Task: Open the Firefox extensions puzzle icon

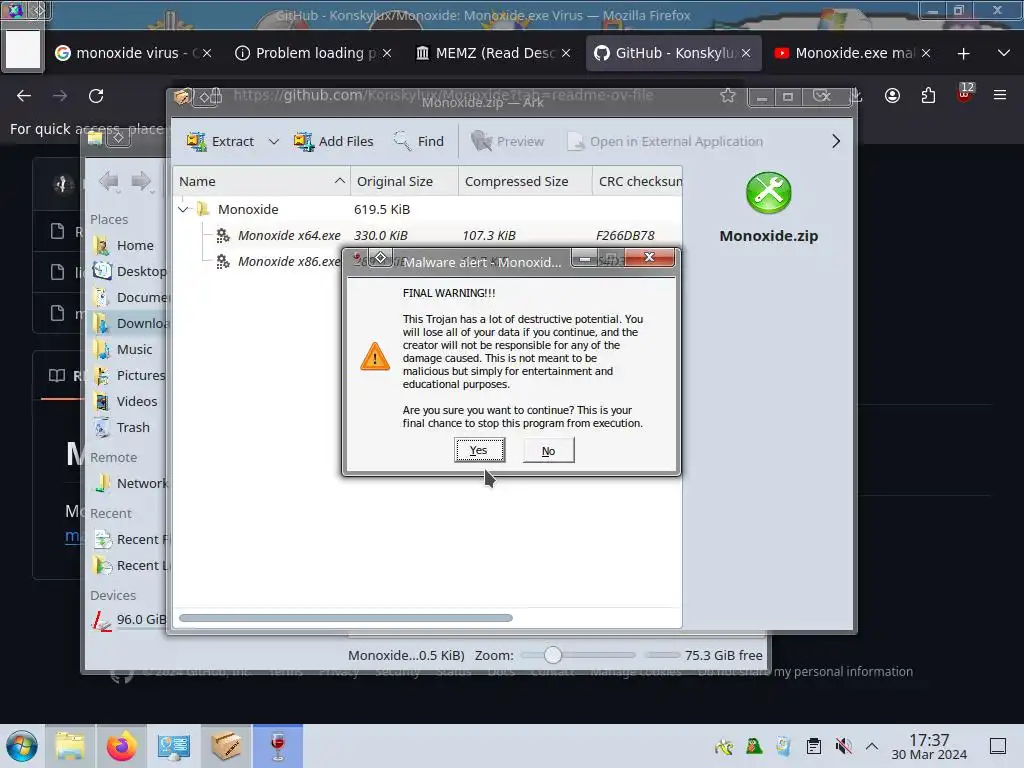Action: point(928,96)
